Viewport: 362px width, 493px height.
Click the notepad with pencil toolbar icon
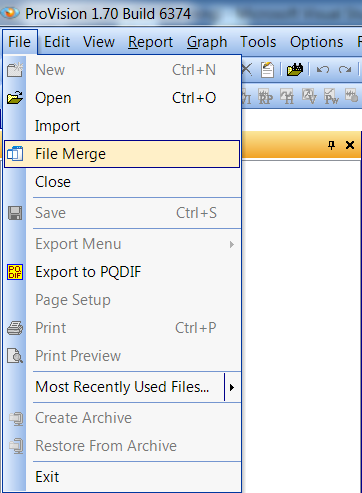click(267, 70)
